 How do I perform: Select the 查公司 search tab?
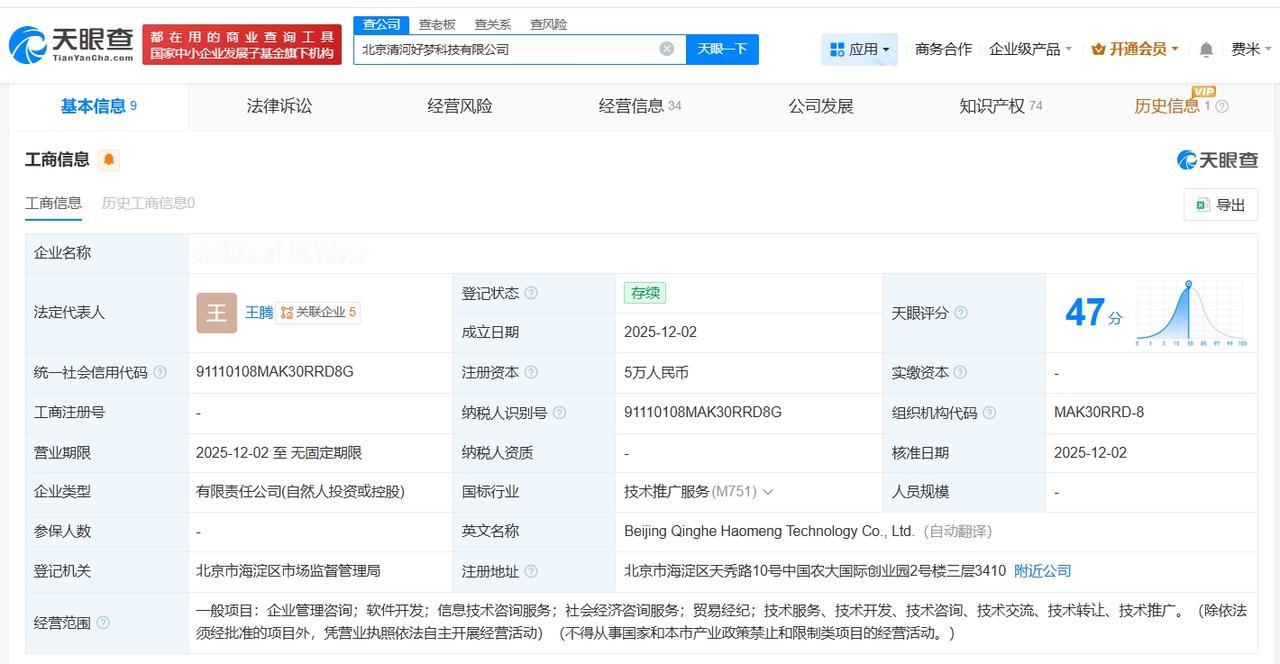pos(381,24)
